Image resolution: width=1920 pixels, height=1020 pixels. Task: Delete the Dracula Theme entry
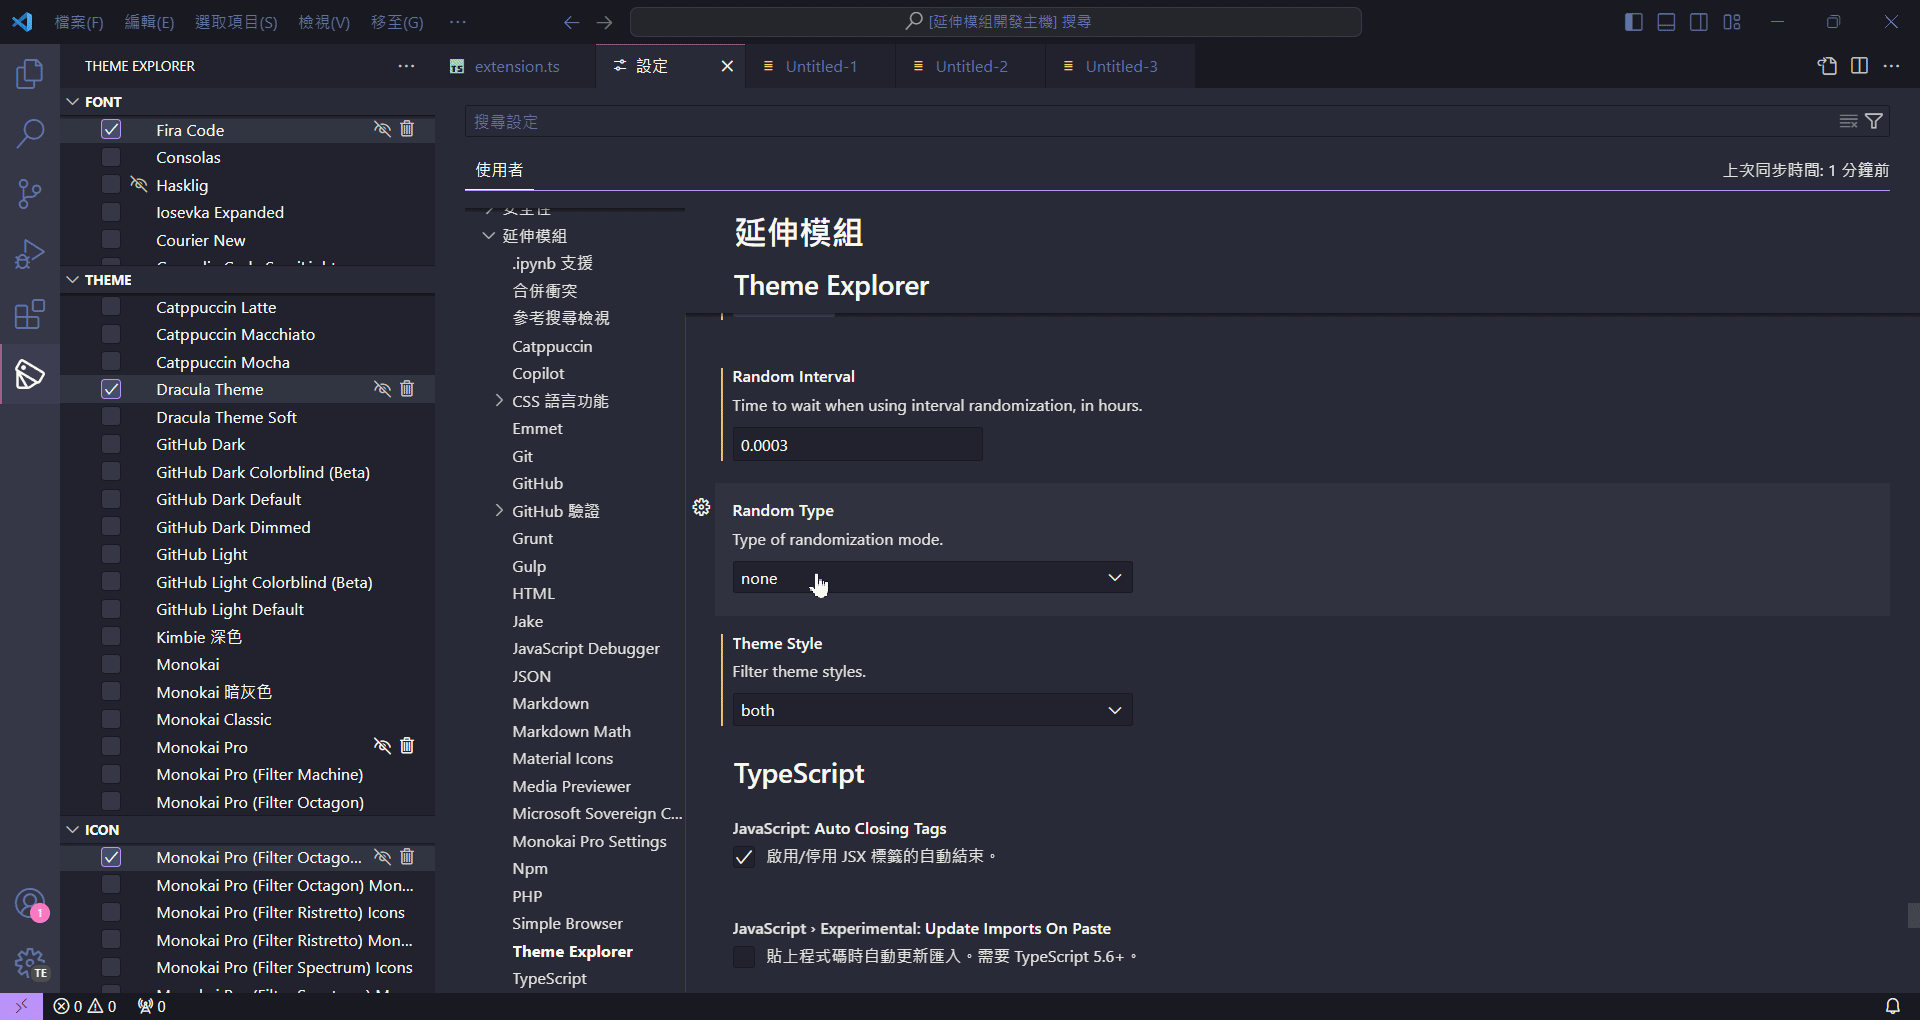pos(407,389)
